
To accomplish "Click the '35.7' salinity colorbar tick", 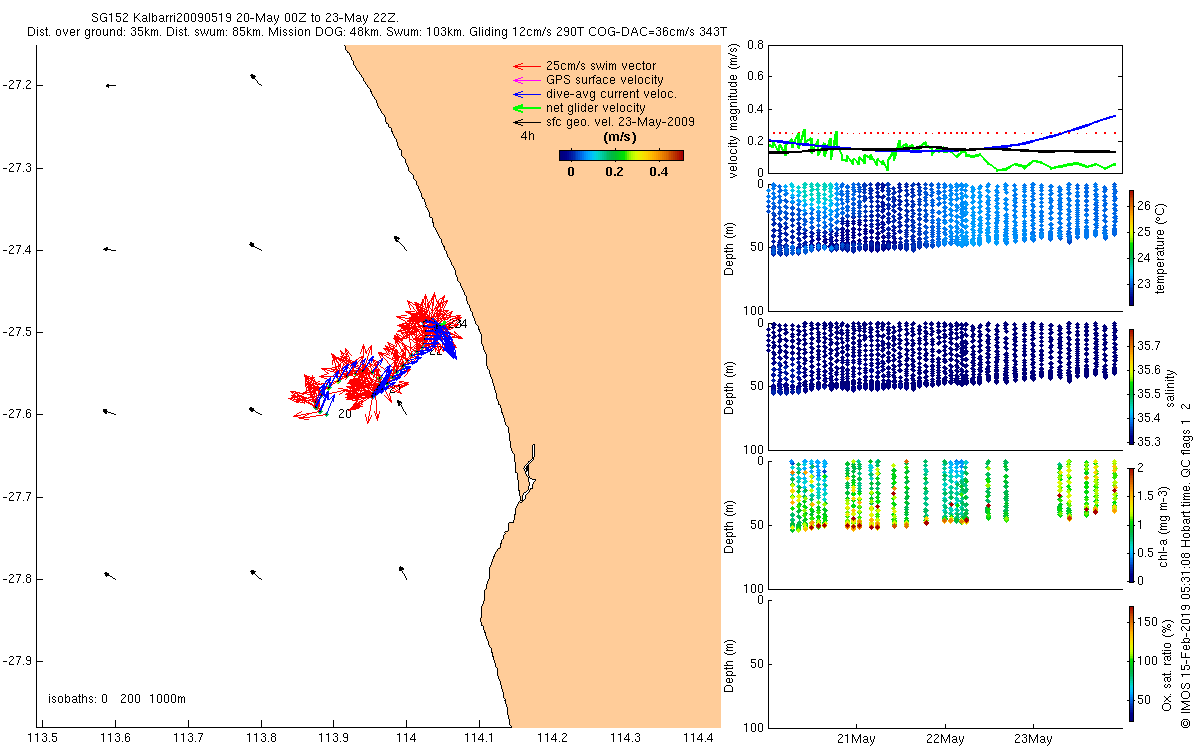I will pyautogui.click(x=1149, y=346).
